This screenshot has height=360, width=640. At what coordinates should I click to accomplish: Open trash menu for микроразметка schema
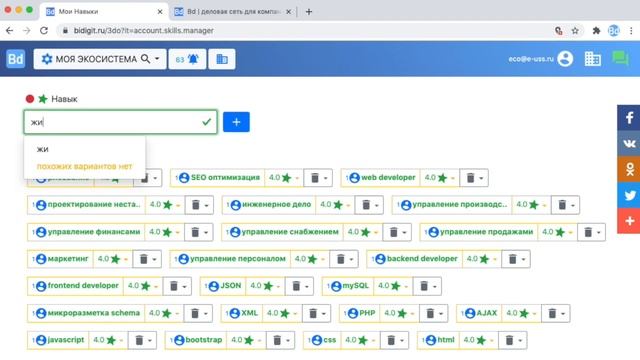[x=199, y=313]
